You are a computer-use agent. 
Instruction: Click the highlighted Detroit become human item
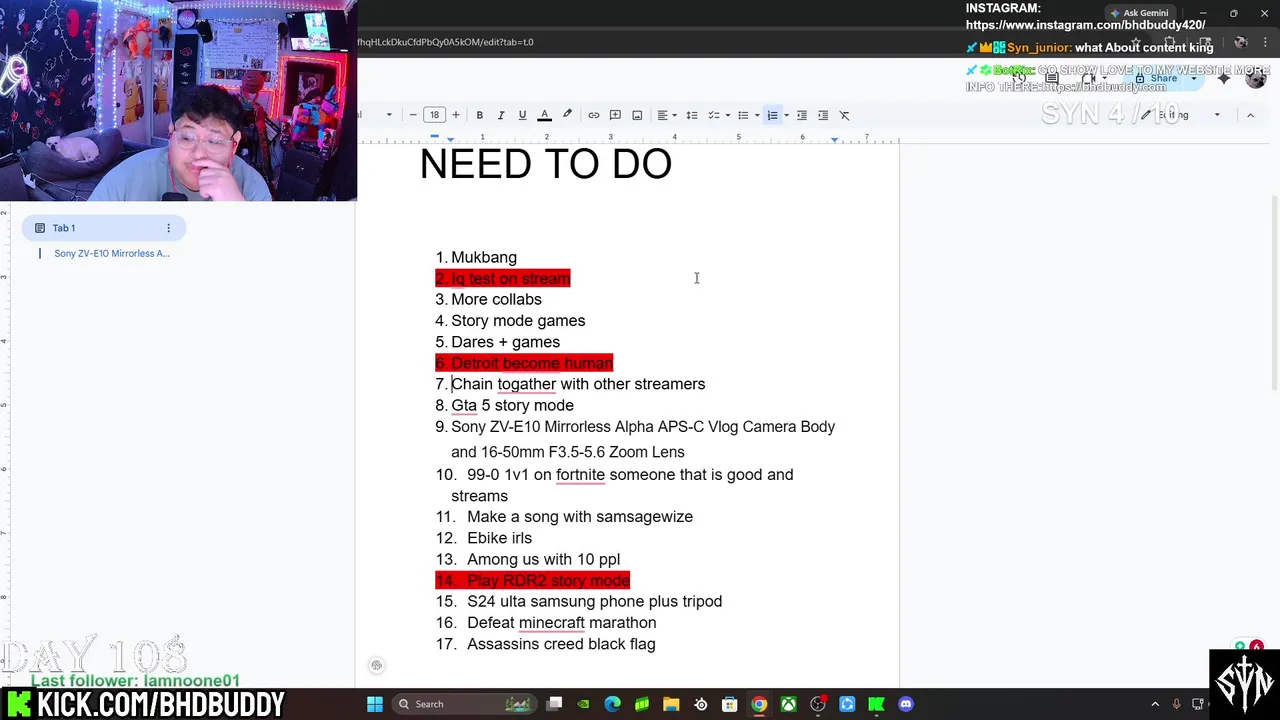[x=532, y=363]
